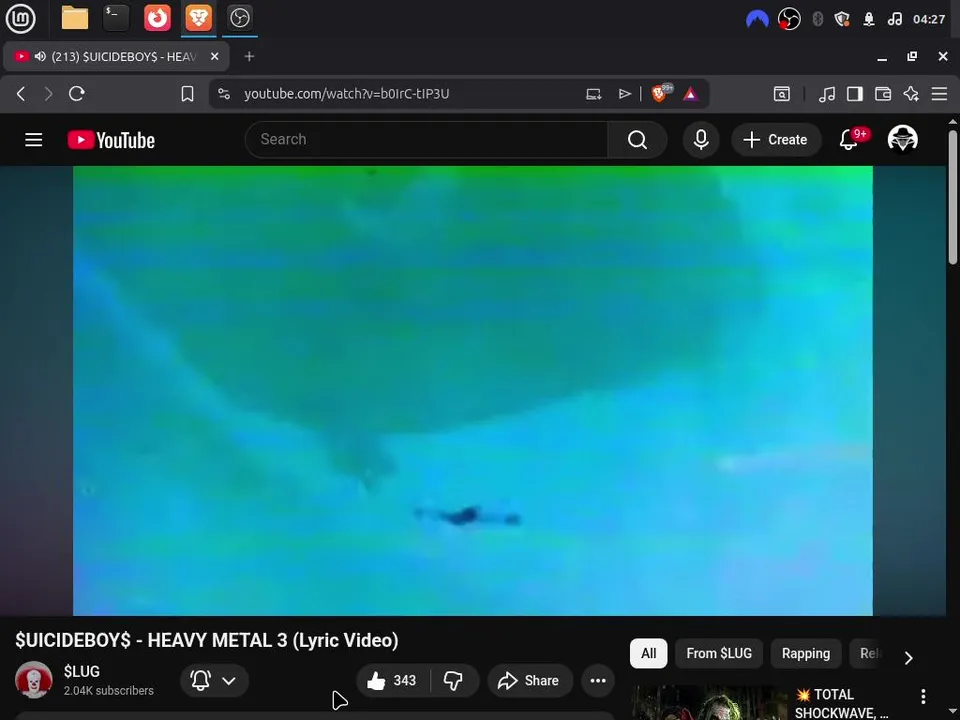Go back to the previous page
The width and height of the screenshot is (960, 720).
pyautogui.click(x=21, y=94)
